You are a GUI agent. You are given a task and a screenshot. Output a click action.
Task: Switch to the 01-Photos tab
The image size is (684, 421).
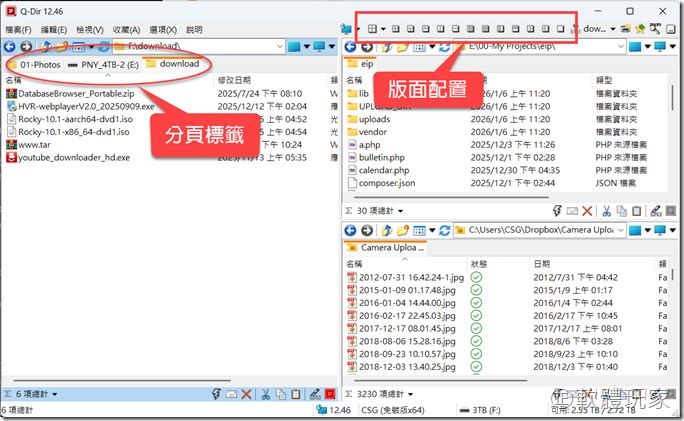click(34, 64)
